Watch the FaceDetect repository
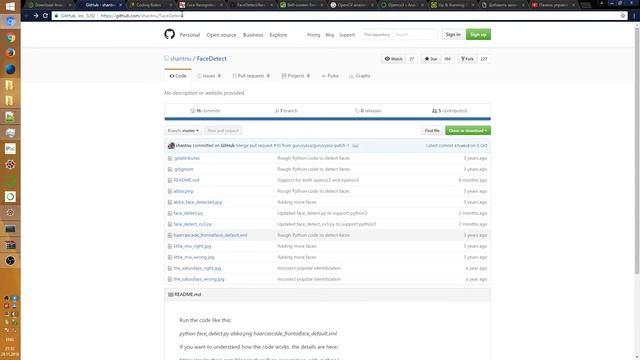The height and width of the screenshot is (360, 640). tap(393, 59)
